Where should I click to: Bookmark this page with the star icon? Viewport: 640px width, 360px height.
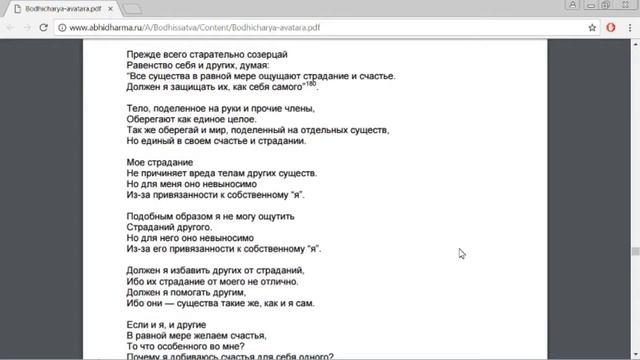point(592,28)
